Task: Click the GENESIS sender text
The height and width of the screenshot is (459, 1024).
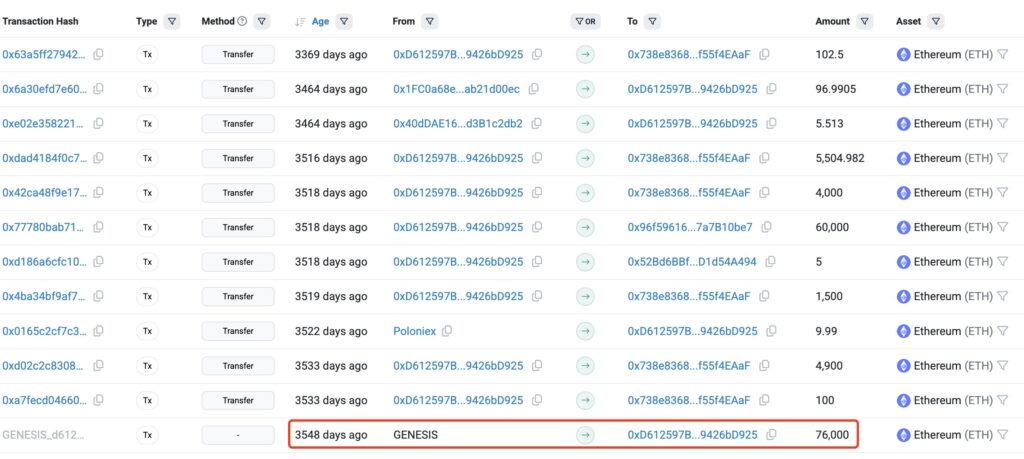Action: (415, 435)
